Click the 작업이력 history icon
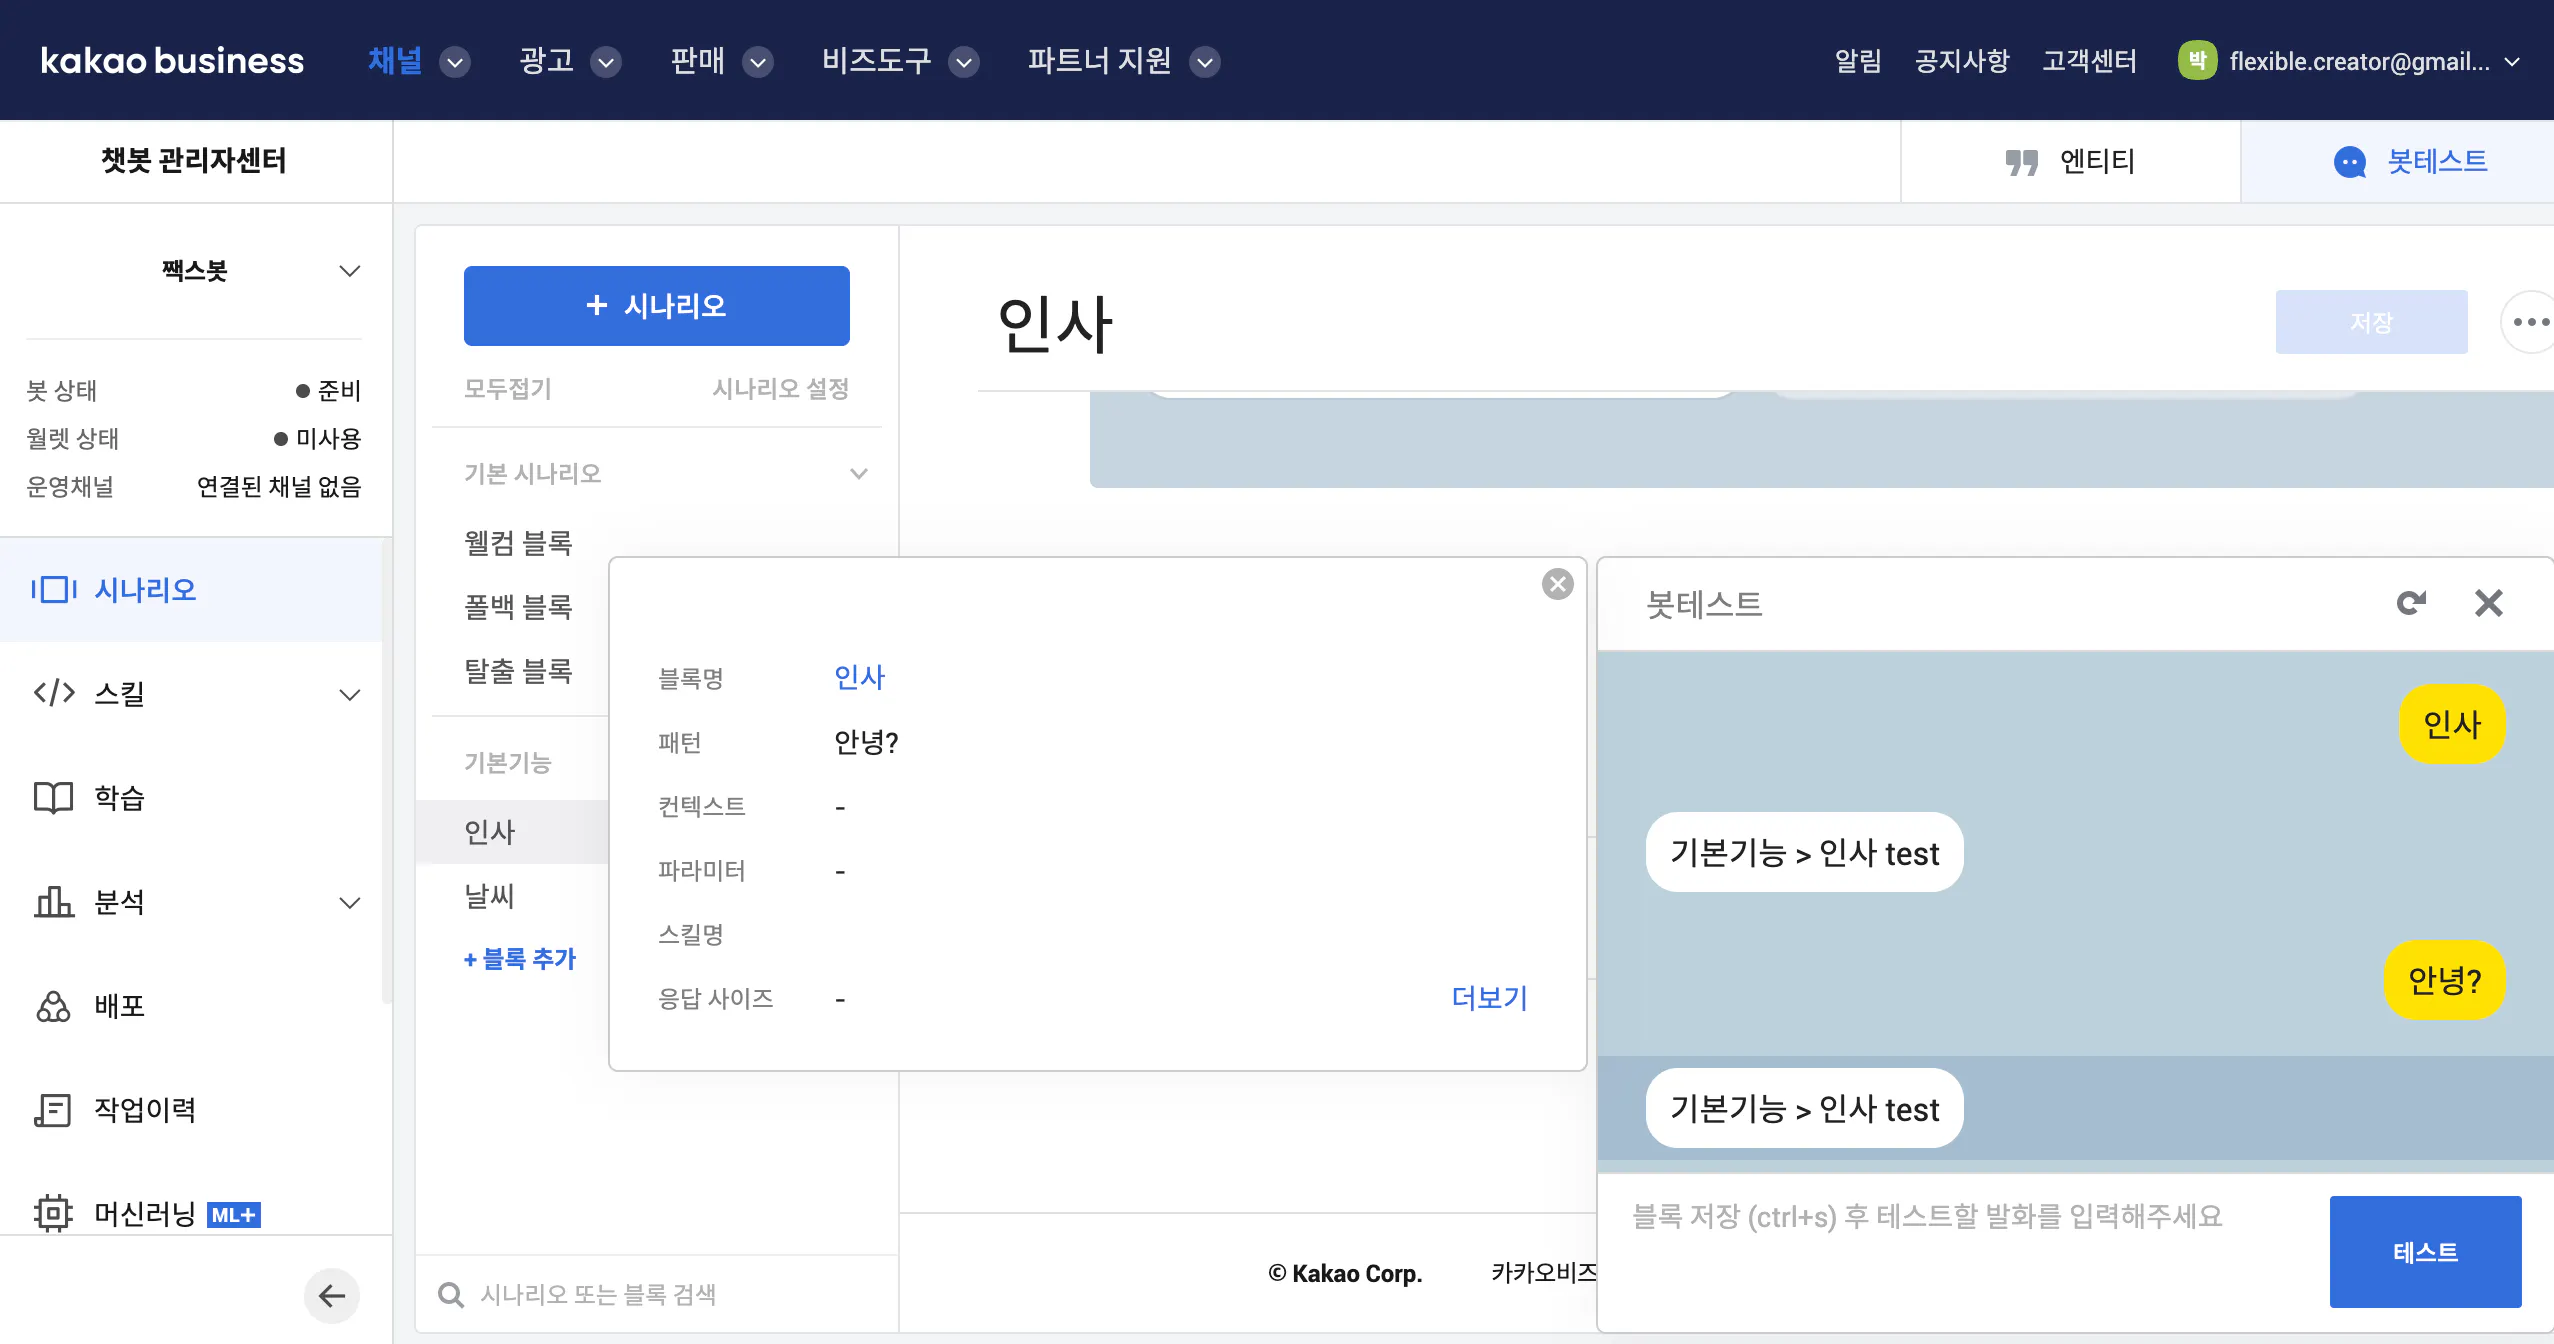The image size is (2554, 1344). 54,1109
